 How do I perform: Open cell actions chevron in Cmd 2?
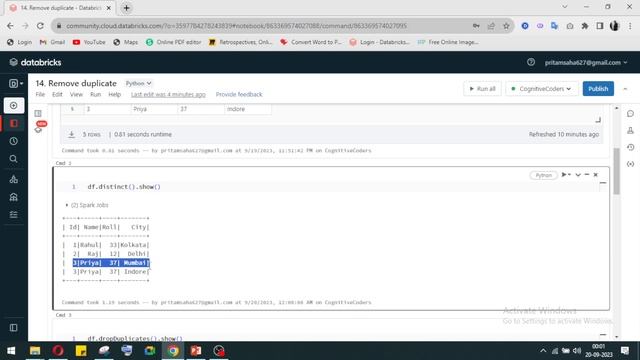pos(578,175)
